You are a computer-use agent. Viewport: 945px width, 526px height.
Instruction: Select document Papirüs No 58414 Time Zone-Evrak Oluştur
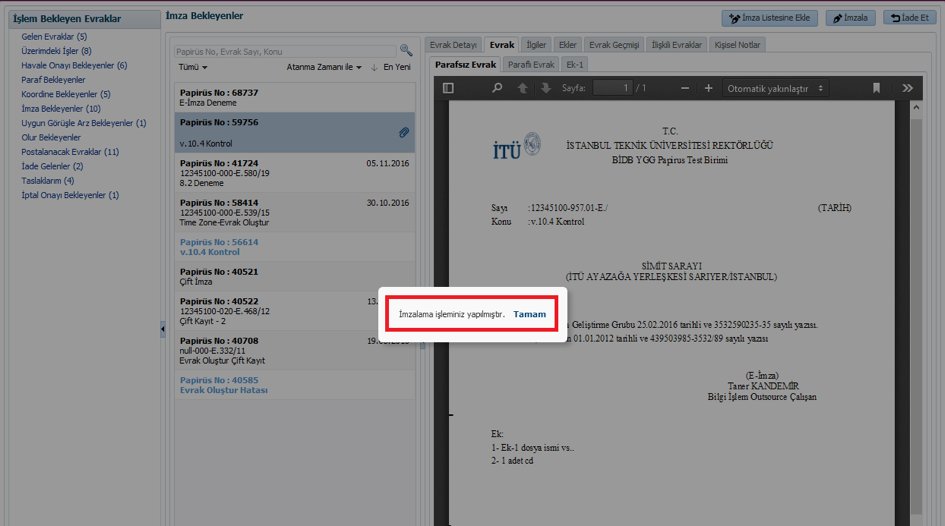tap(295, 213)
